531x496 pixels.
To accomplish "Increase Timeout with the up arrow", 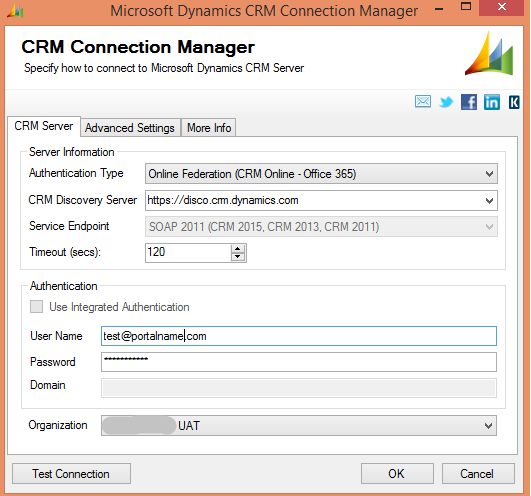I will click(x=238, y=249).
